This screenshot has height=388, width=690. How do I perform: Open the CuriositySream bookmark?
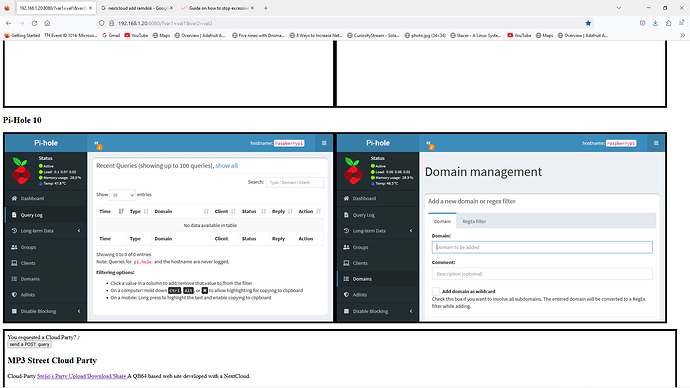click(373, 35)
